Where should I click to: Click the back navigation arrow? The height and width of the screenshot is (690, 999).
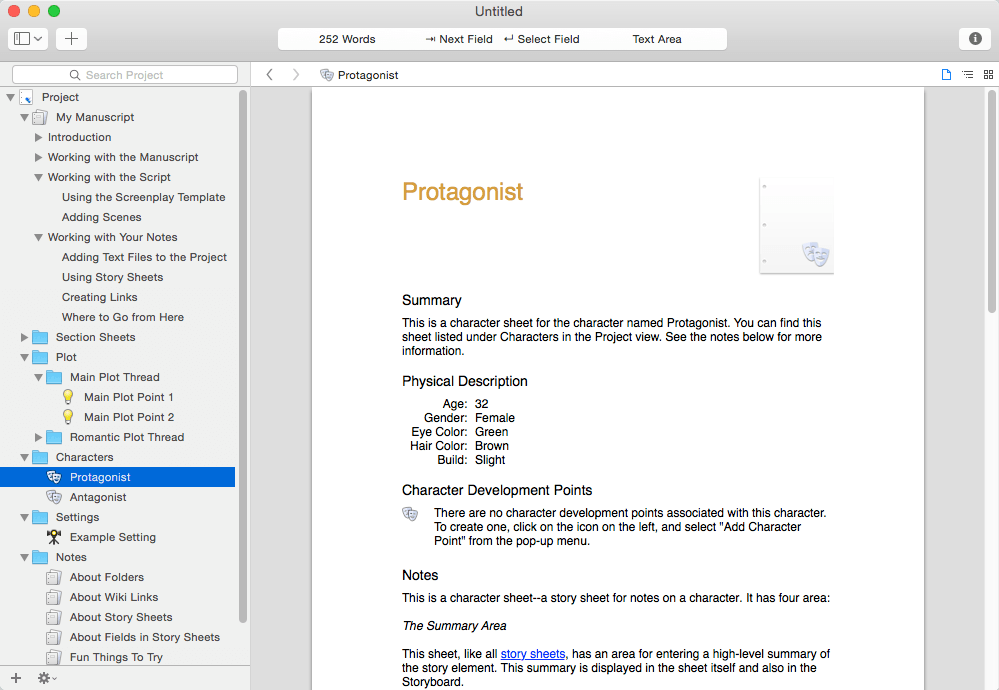pyautogui.click(x=269, y=75)
